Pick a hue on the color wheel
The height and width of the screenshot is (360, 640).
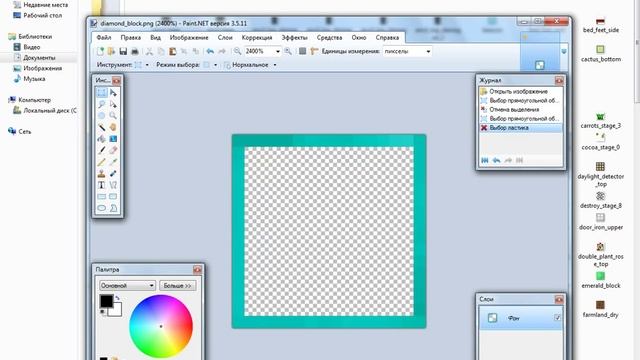(x=161, y=326)
